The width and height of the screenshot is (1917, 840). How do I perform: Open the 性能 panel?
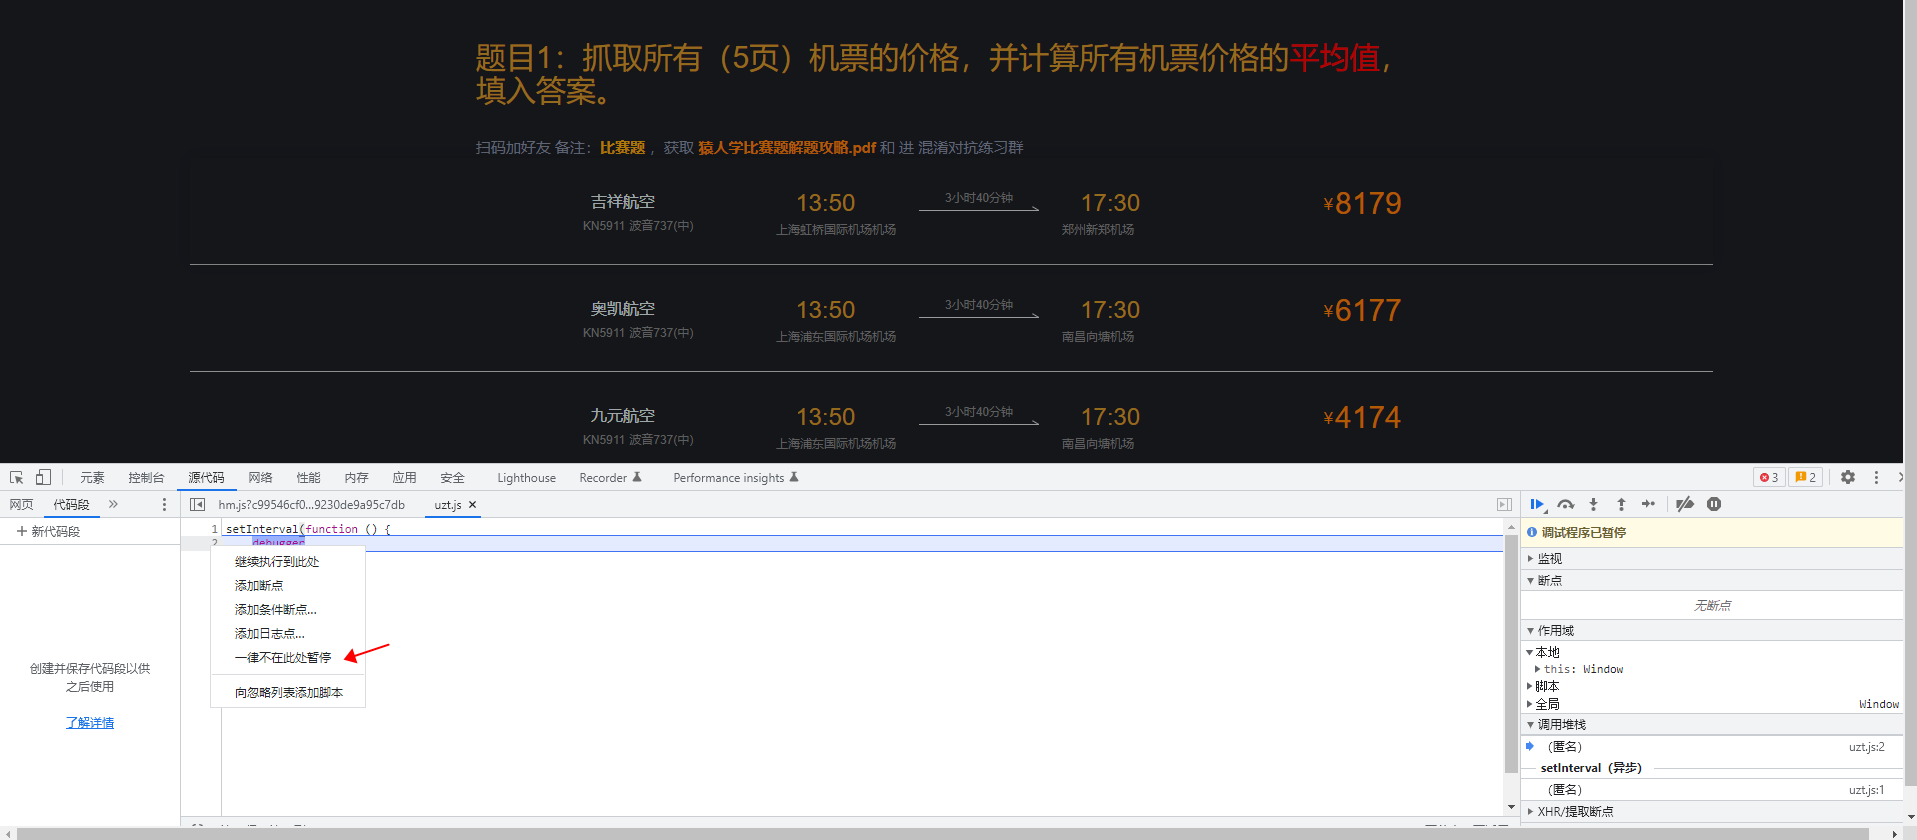pyautogui.click(x=308, y=478)
